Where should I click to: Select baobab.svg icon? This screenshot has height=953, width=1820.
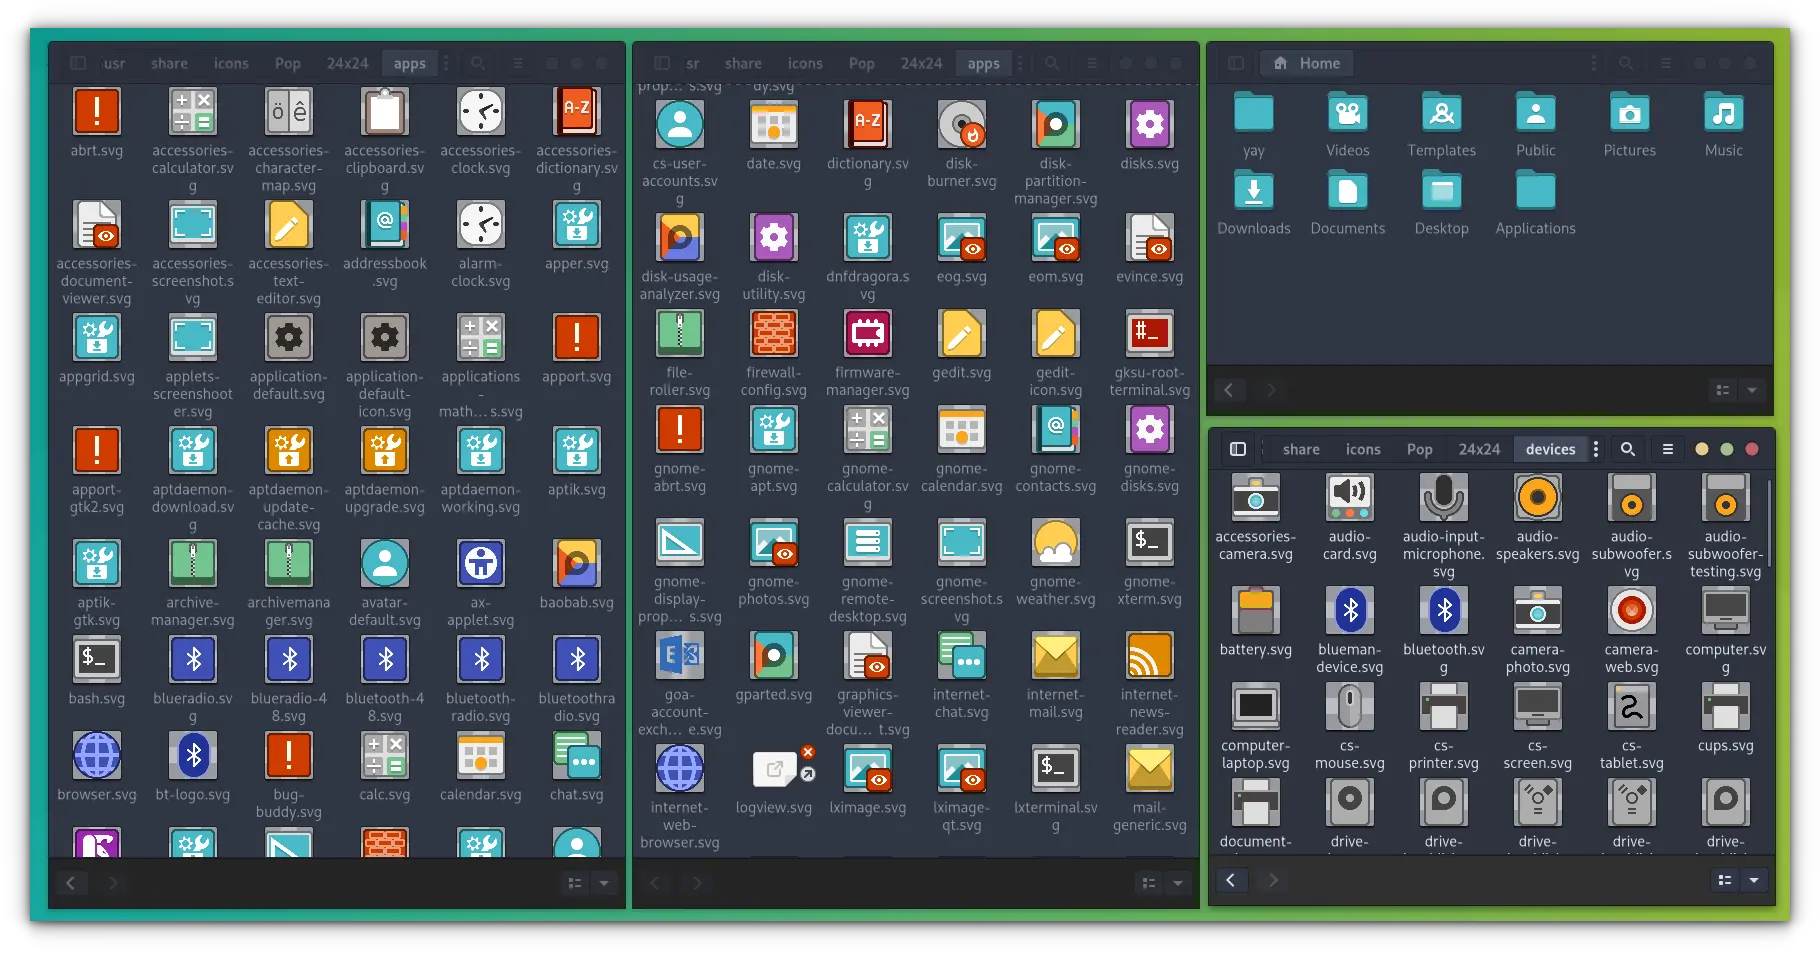tap(577, 563)
